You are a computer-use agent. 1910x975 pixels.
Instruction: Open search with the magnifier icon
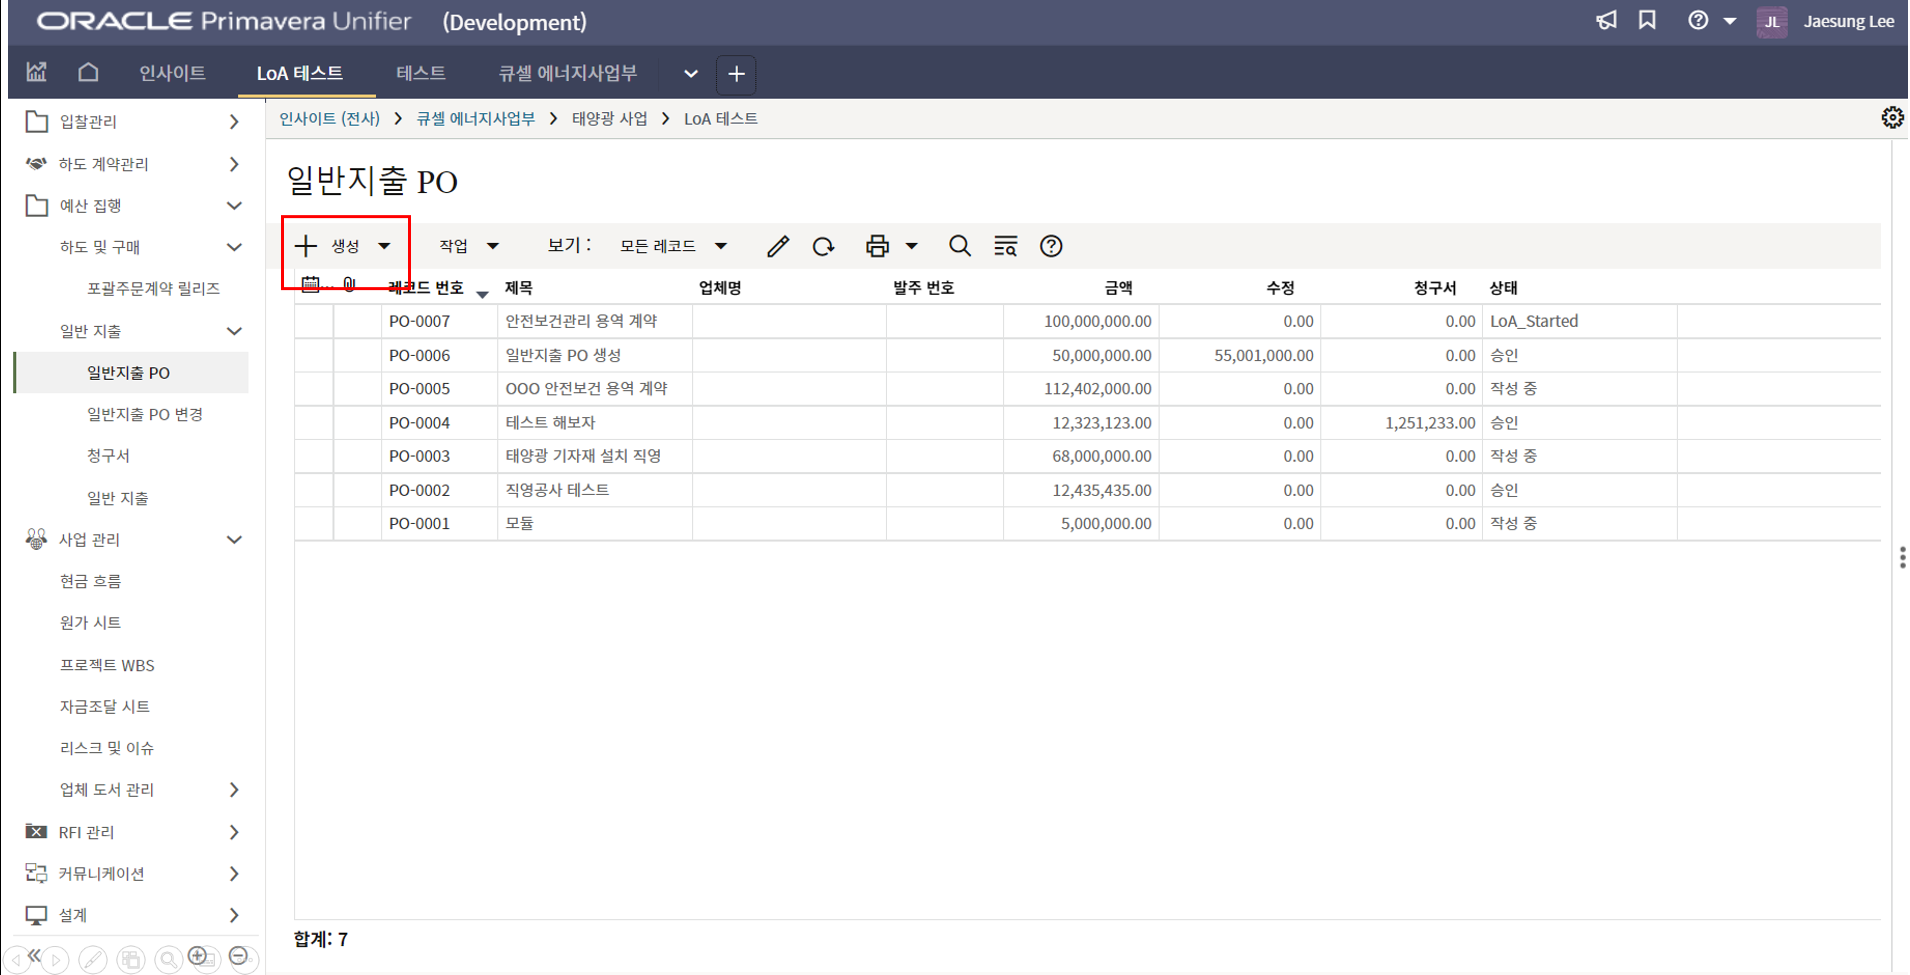coord(959,246)
